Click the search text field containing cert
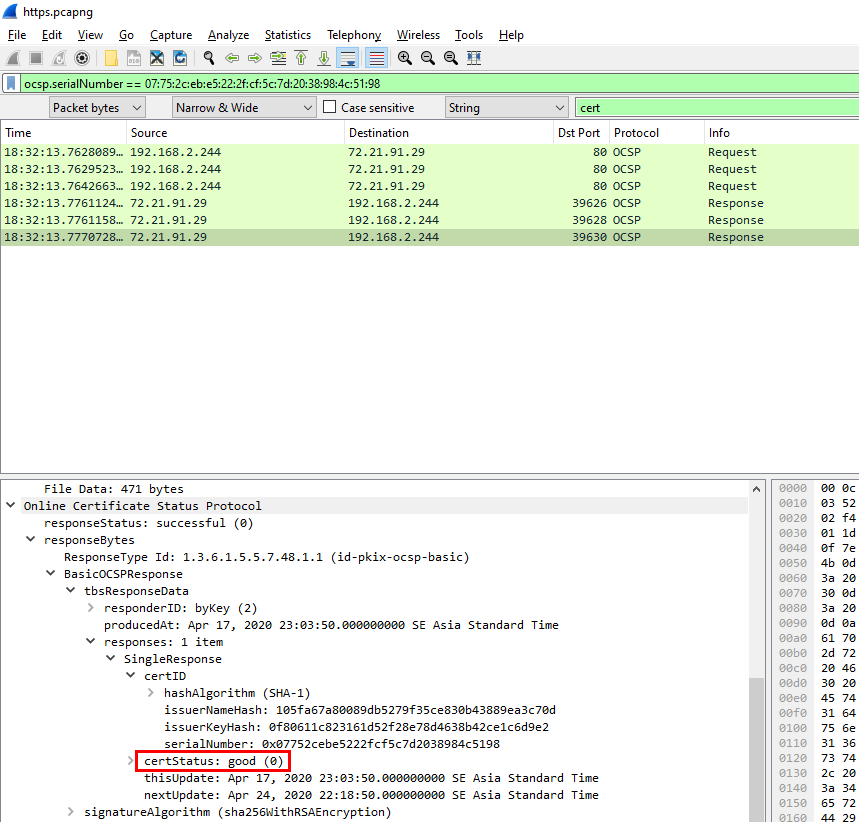The image size is (859, 822). (x=716, y=108)
